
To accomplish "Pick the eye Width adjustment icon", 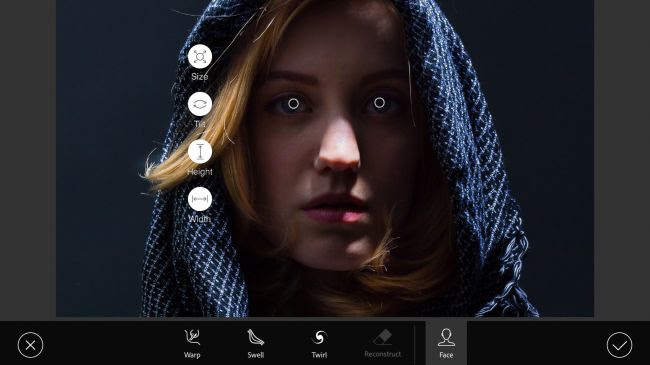I will tap(200, 199).
